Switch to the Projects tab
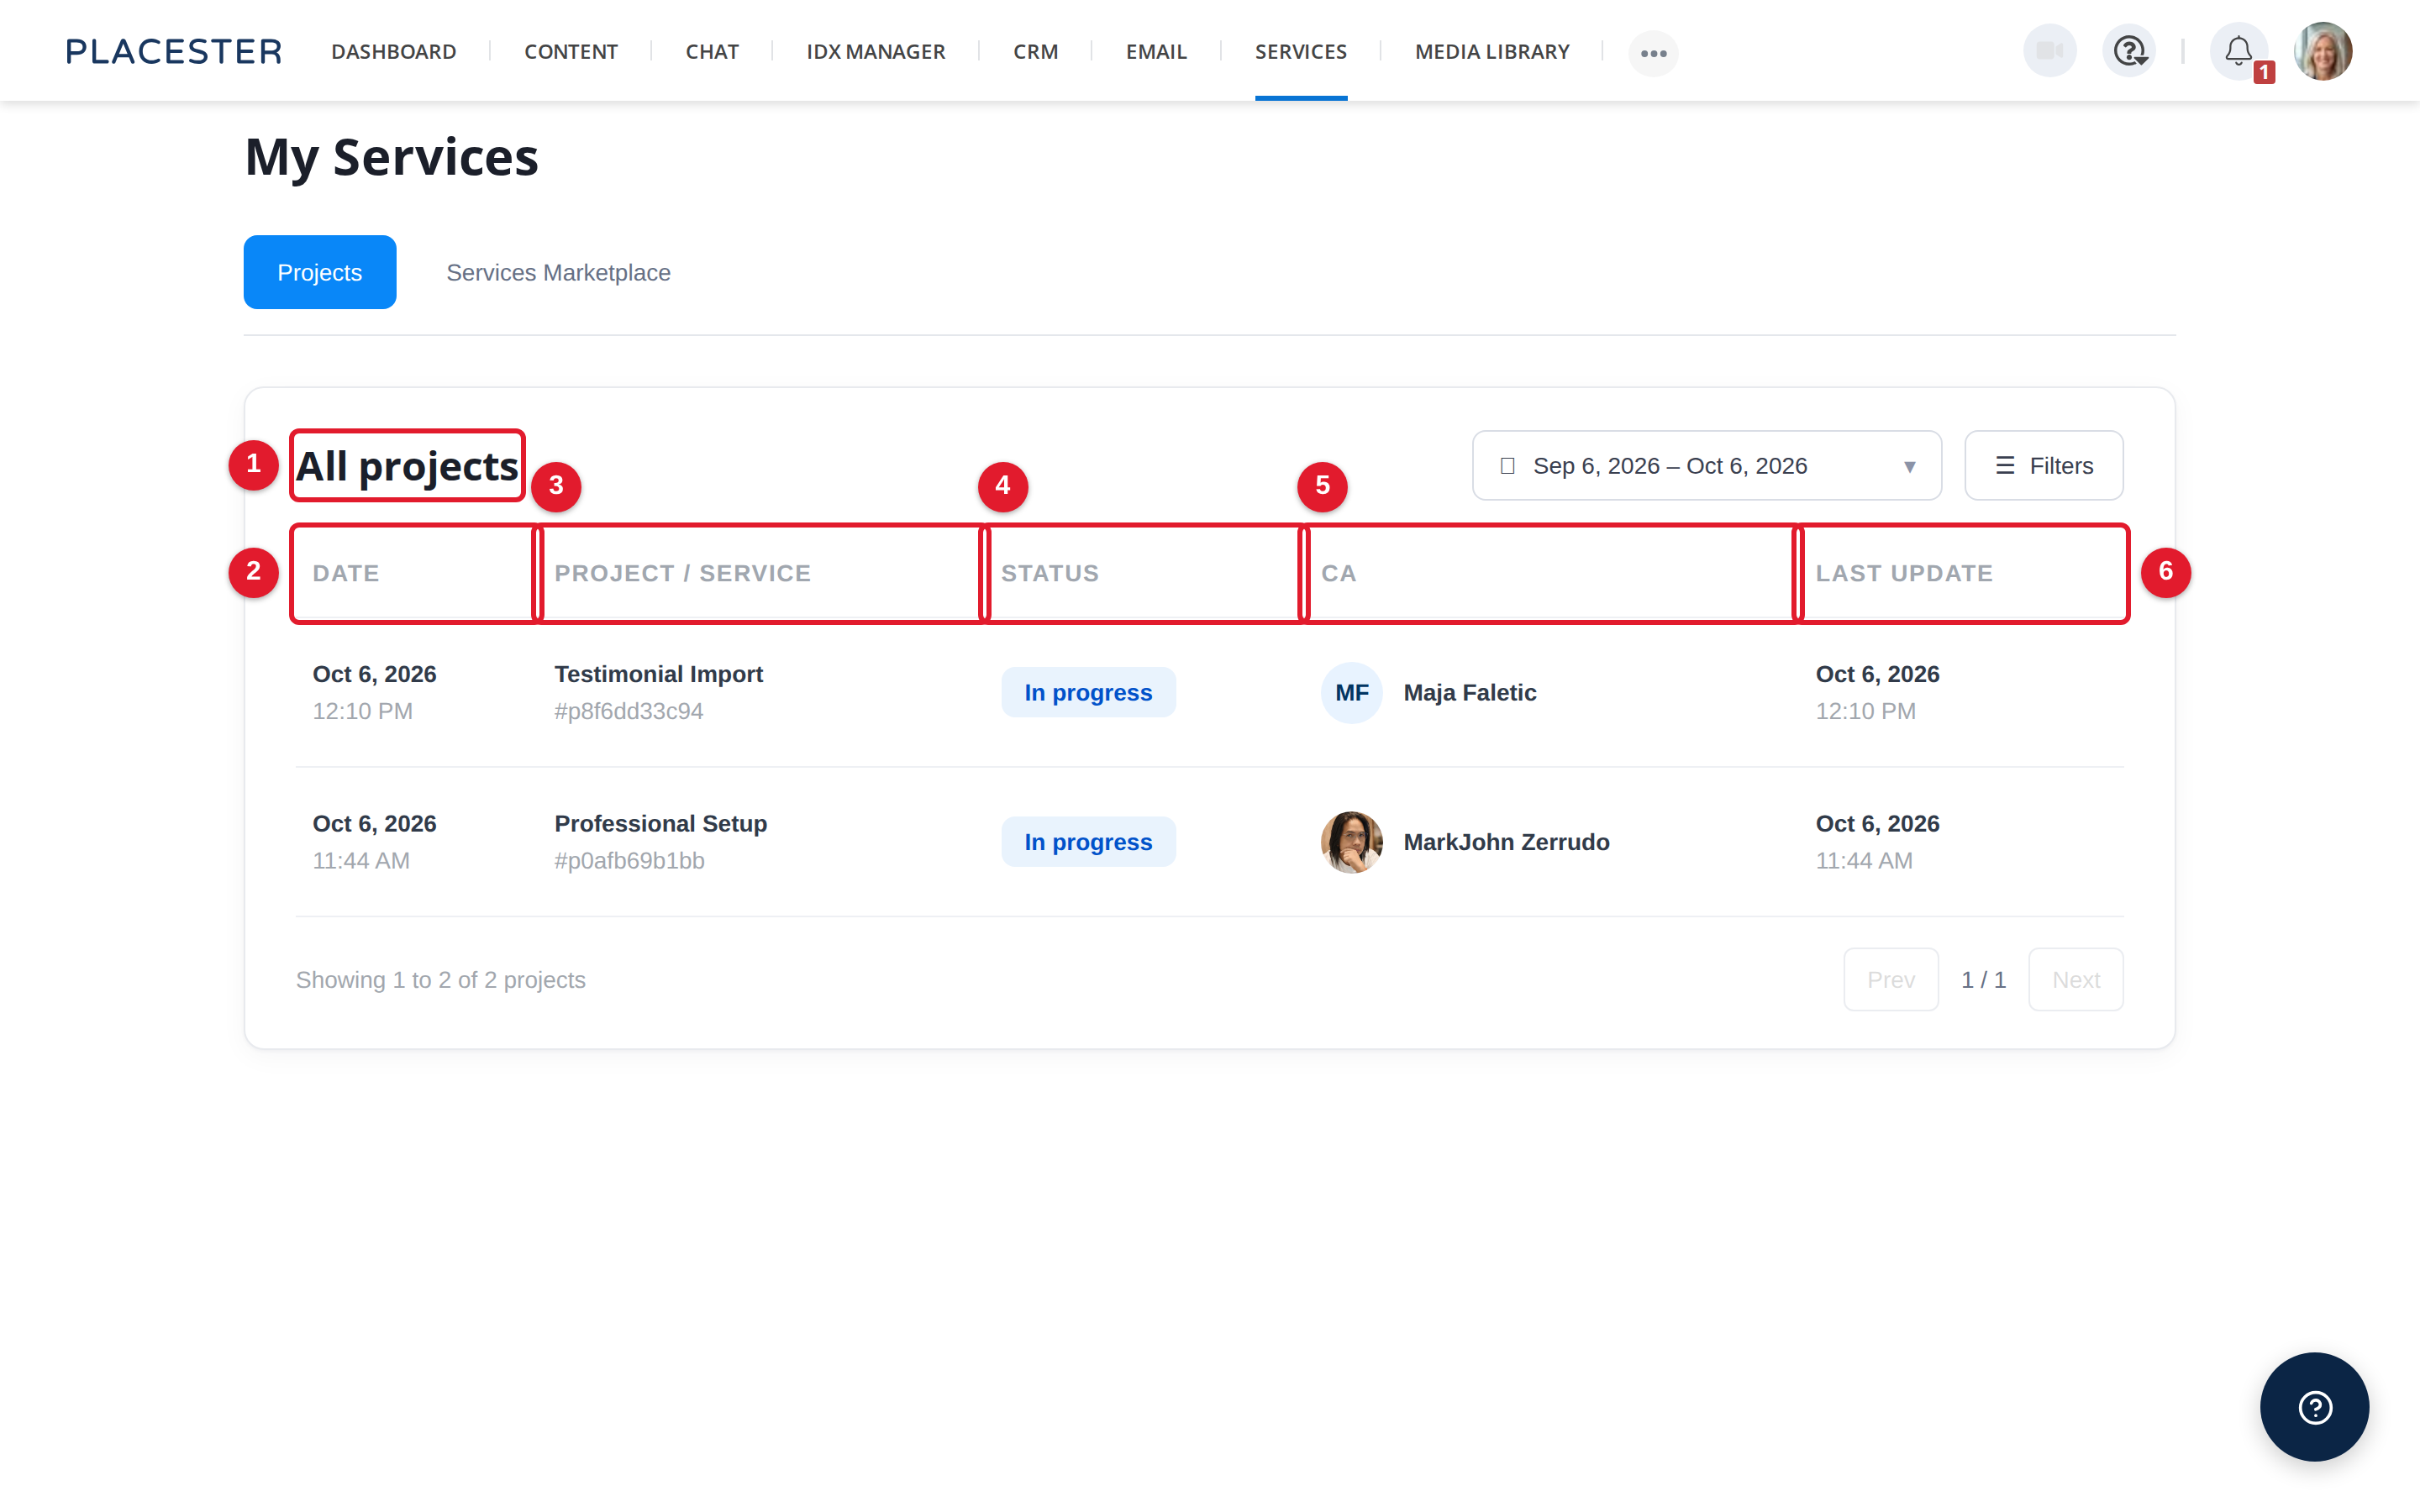2420x1512 pixels. (x=320, y=272)
